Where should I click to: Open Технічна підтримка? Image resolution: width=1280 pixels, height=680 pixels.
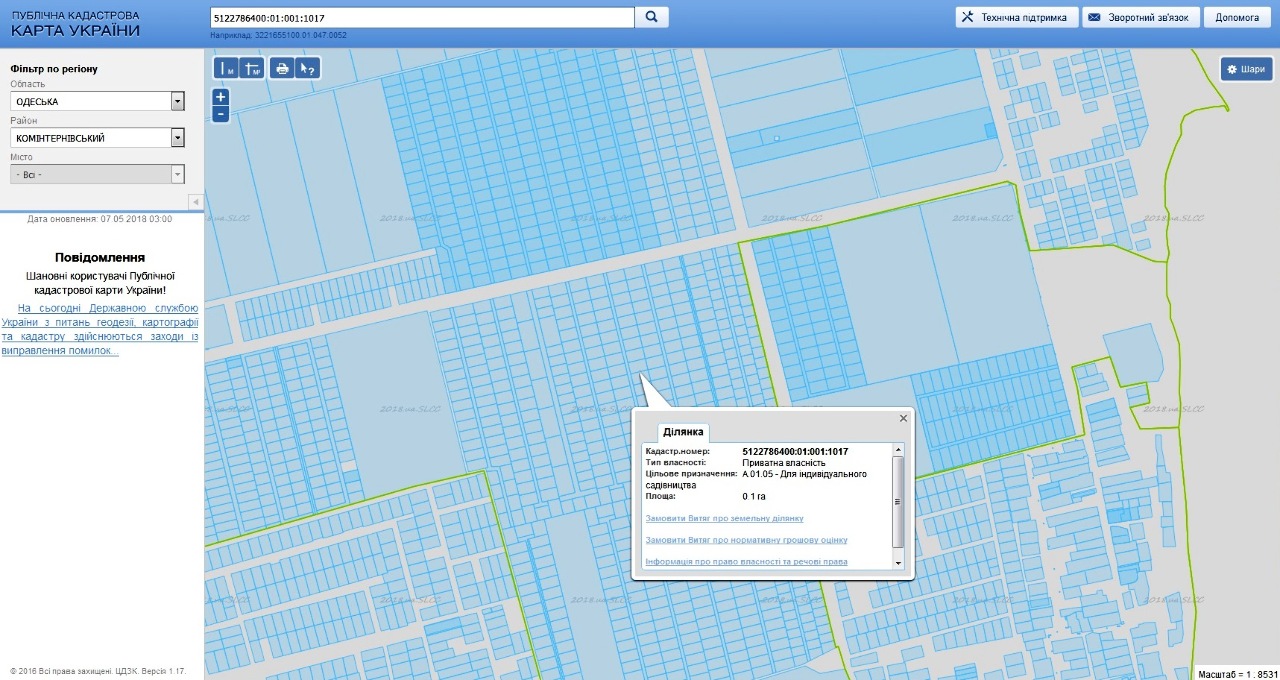[x=1016, y=18]
